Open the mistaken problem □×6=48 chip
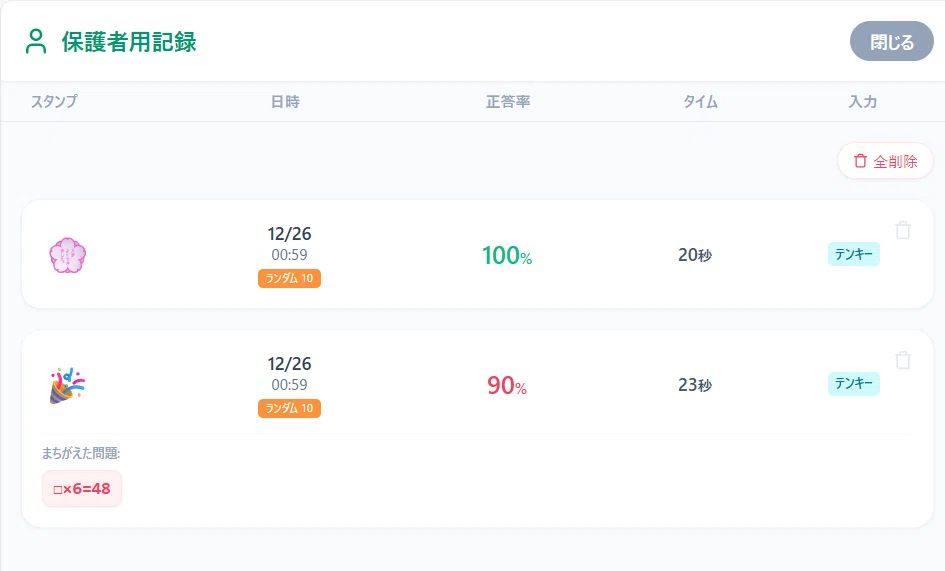Viewport: 945px width, 571px height. coord(82,488)
